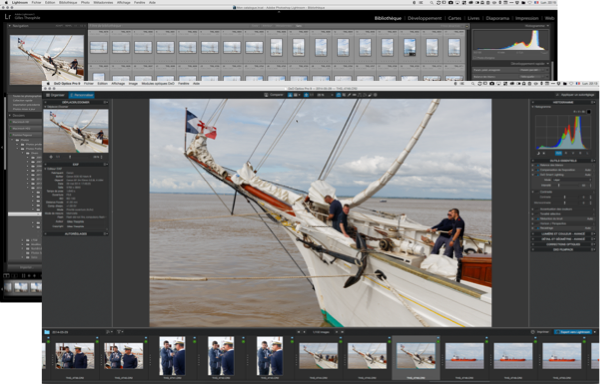
Task: Click the white balance picker icon in DxO toolbar
Action: (349, 95)
